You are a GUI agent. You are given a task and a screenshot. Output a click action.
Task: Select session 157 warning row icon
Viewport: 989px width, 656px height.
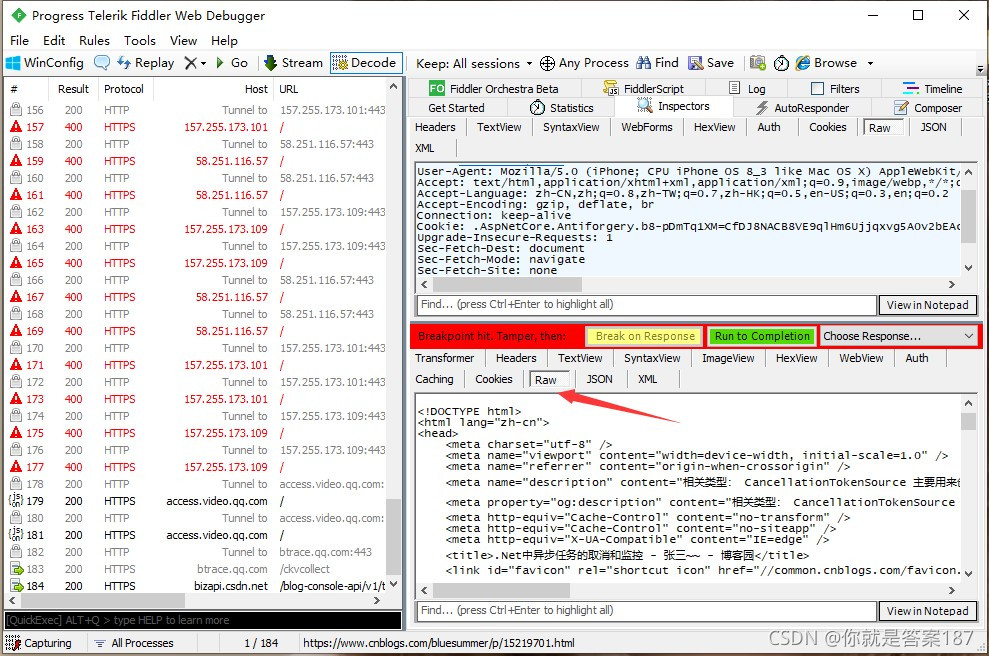(16, 127)
